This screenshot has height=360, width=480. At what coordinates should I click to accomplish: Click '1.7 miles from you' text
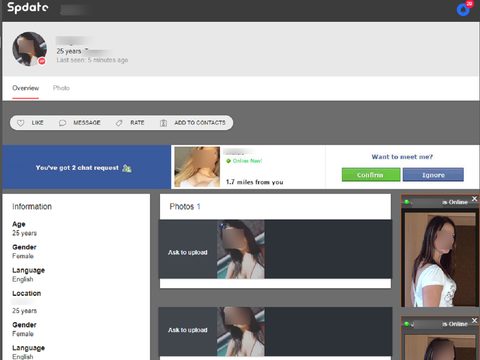pyautogui.click(x=255, y=182)
